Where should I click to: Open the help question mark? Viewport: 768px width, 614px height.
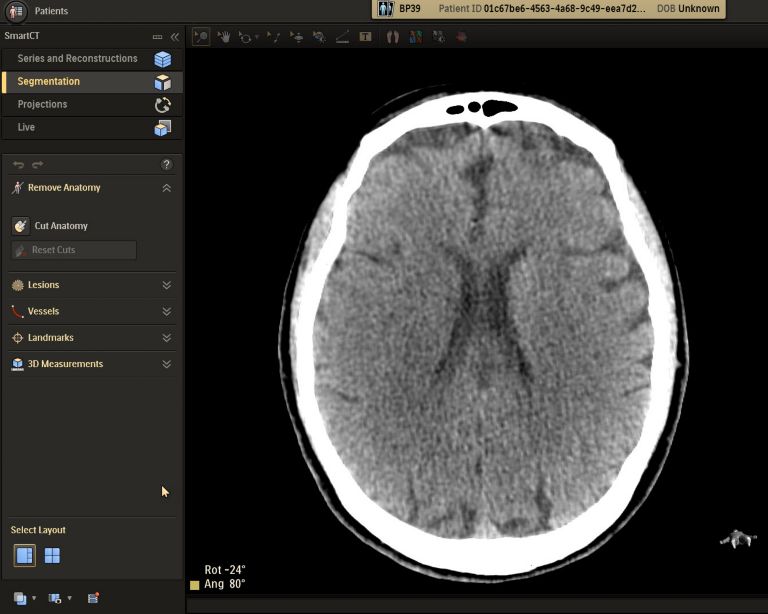[x=167, y=165]
